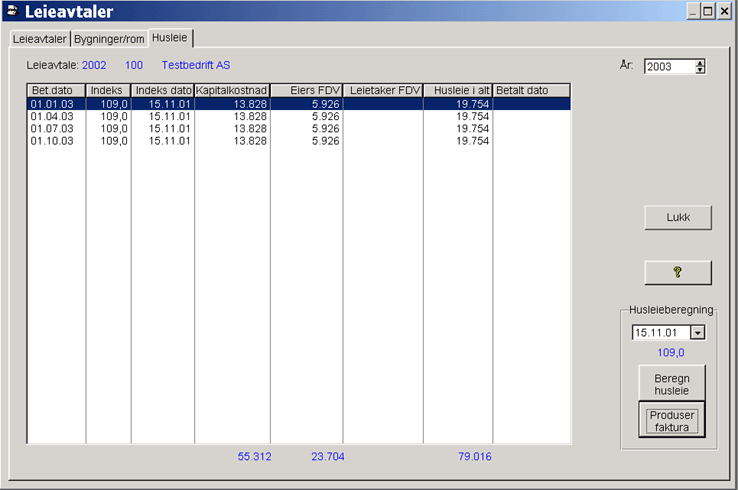Click Eiers FDV 5.926 in the 01.07.03 row
Screen dimensions: 738x490
point(325,129)
